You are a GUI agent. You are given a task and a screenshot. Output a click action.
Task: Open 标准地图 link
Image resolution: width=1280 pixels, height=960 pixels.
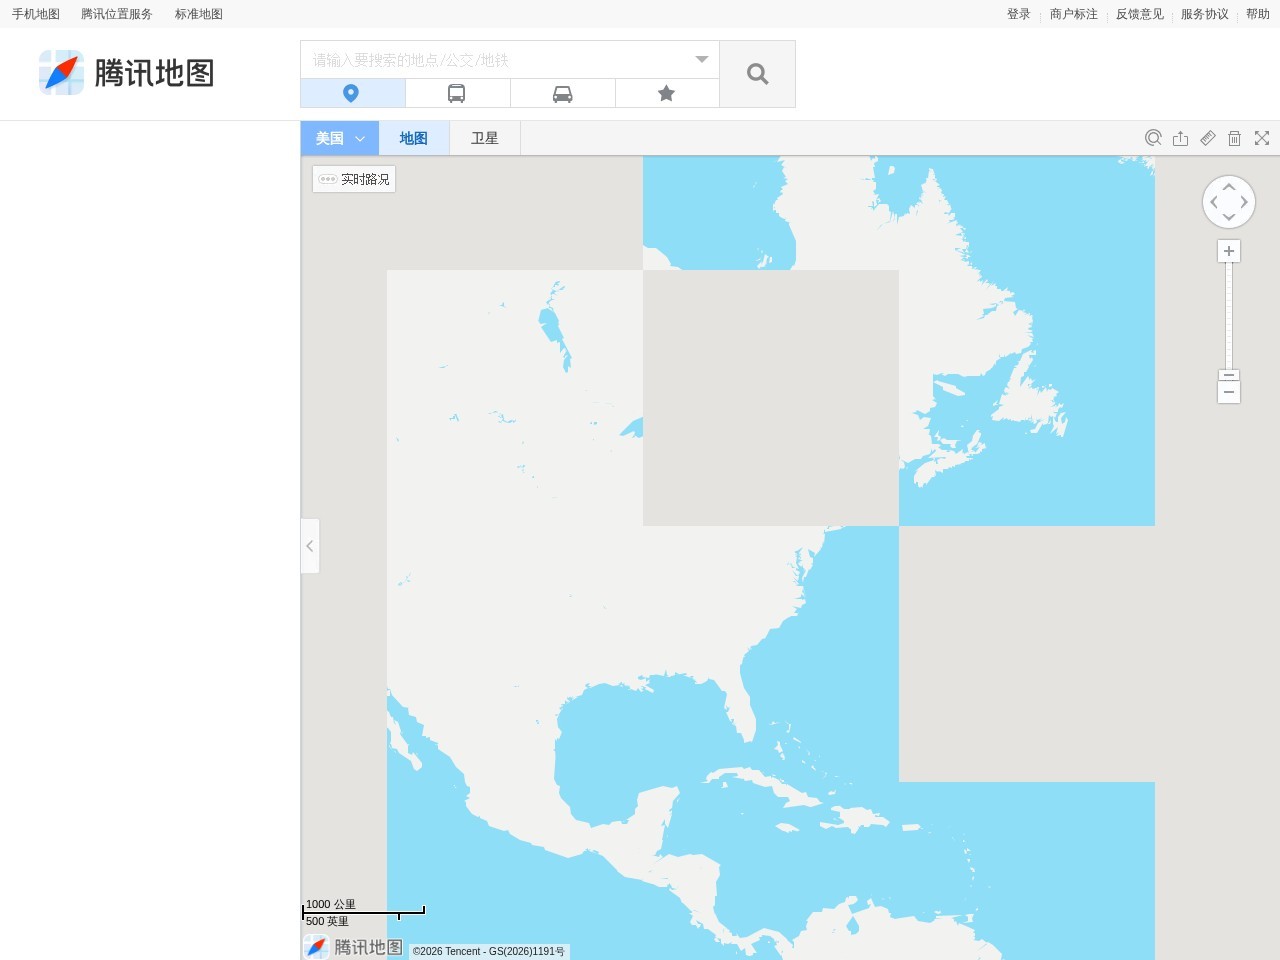(199, 14)
